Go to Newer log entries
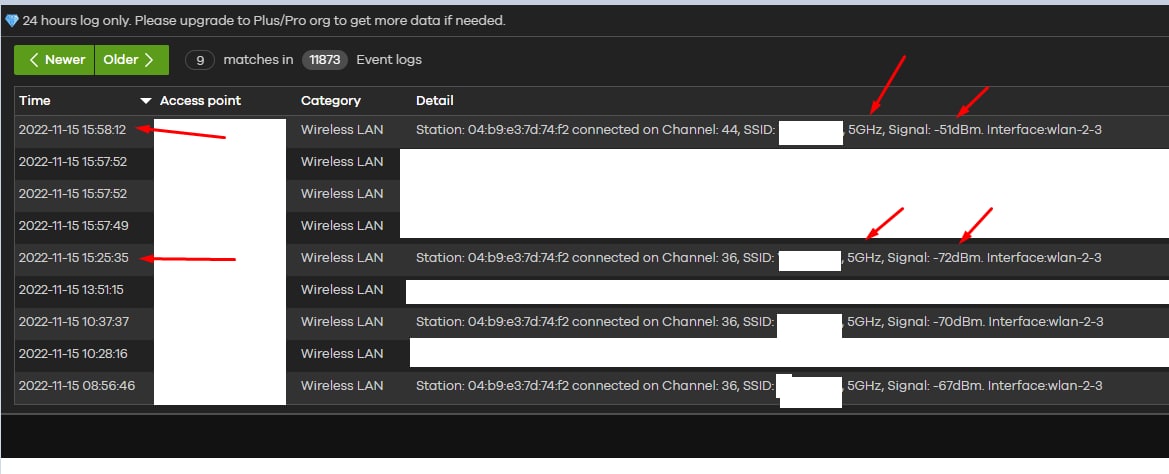This screenshot has width=1169, height=474. pos(55,60)
